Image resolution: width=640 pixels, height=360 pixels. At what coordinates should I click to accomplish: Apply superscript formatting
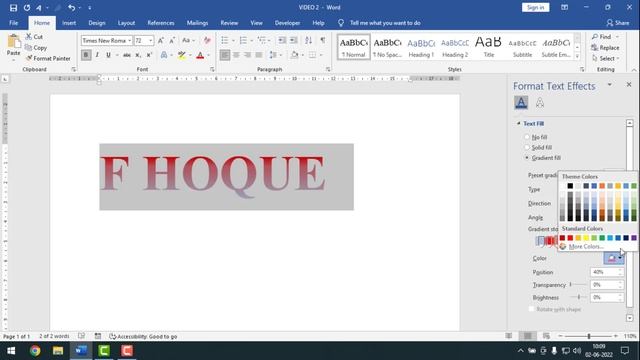pos(149,55)
